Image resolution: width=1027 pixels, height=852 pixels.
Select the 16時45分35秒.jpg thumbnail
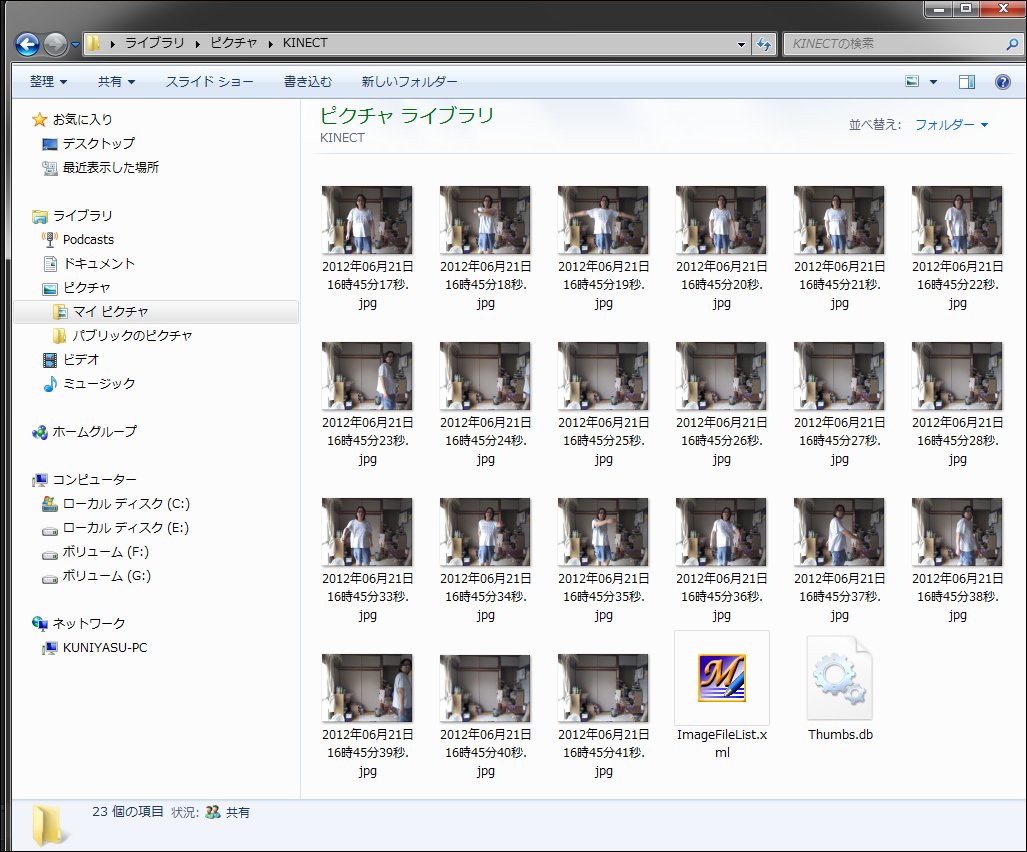click(603, 532)
